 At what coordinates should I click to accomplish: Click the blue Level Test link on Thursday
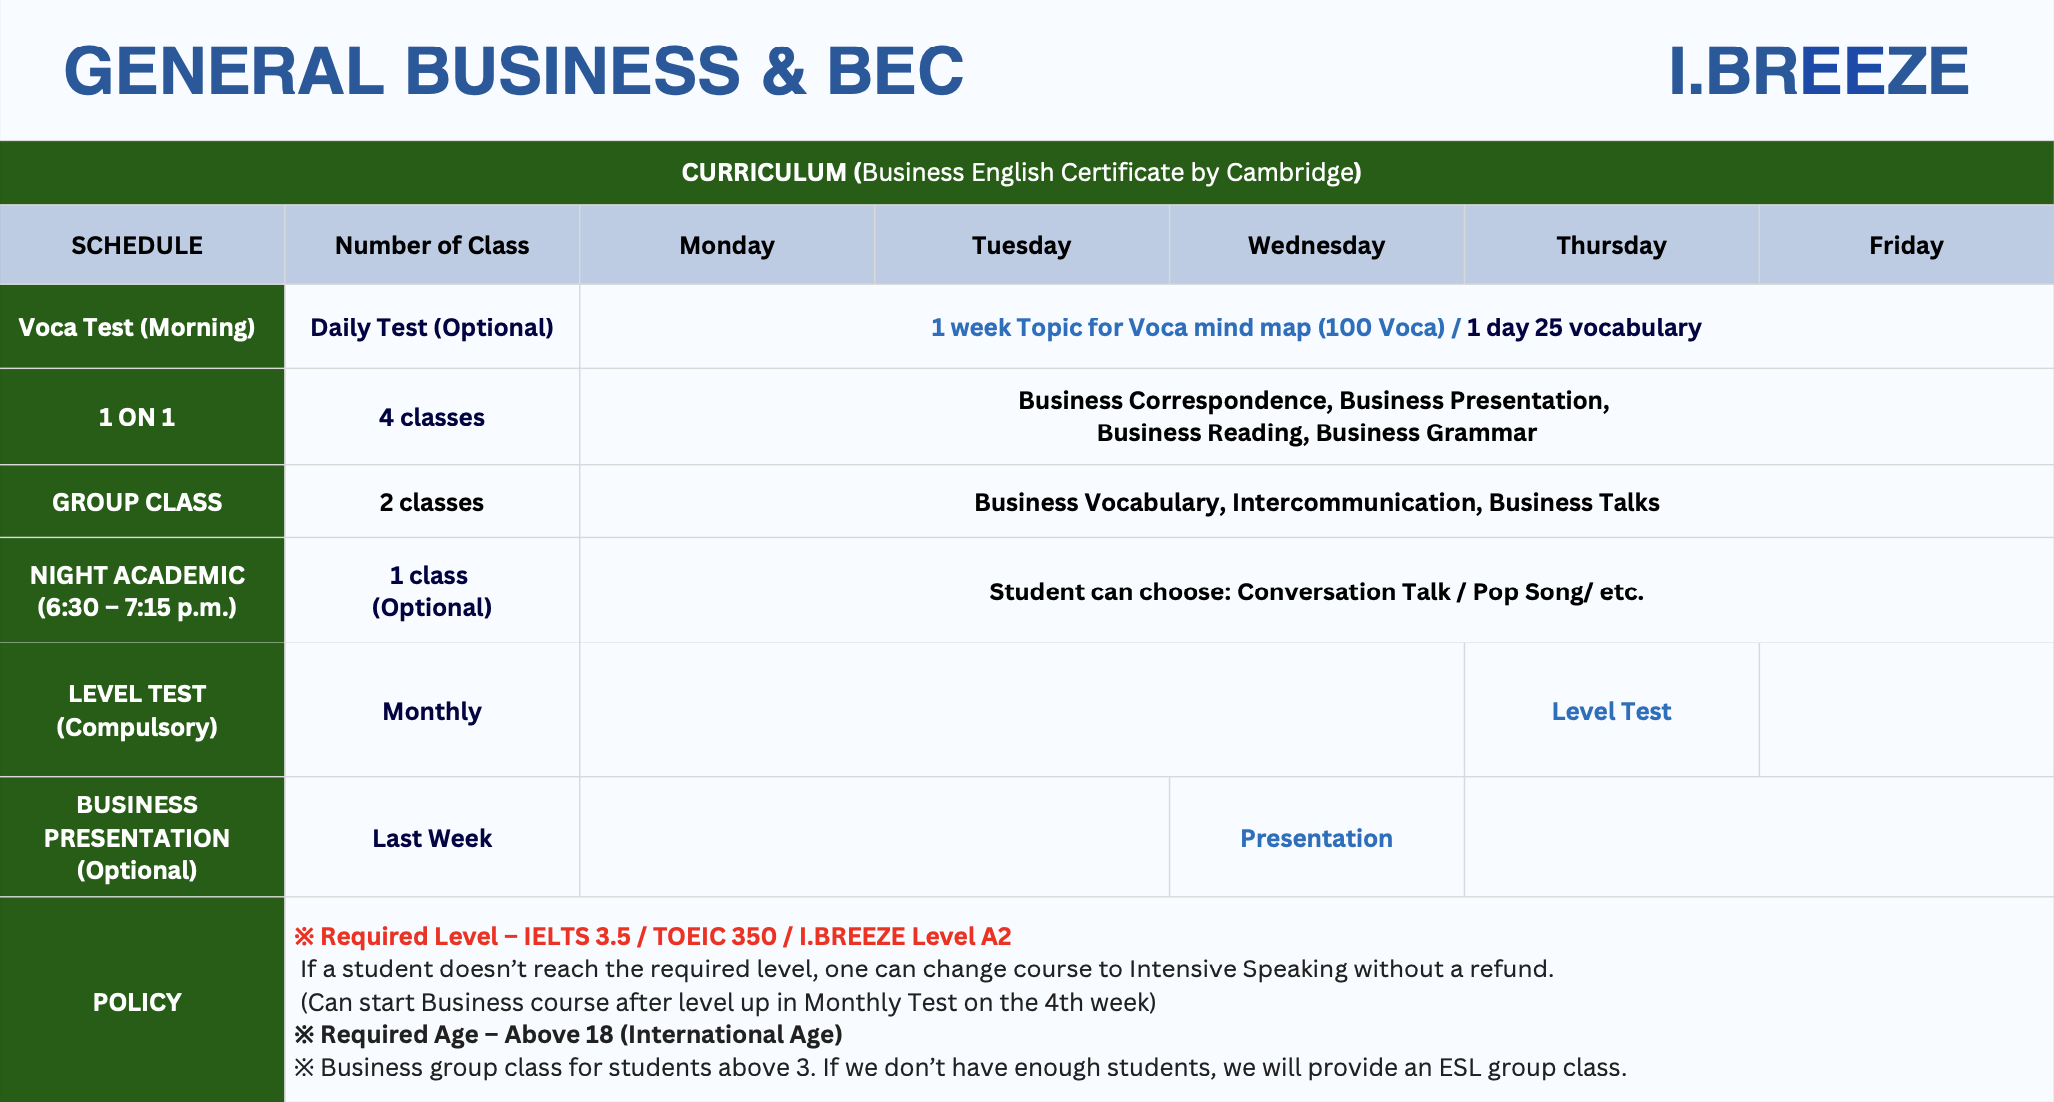pos(1611,711)
